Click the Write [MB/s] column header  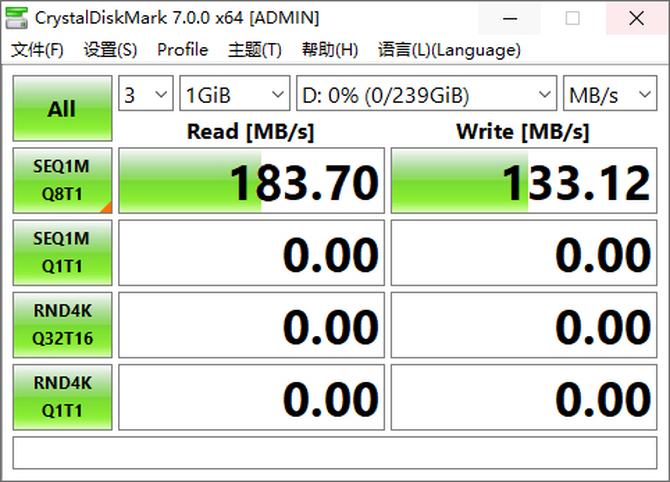coord(523,132)
